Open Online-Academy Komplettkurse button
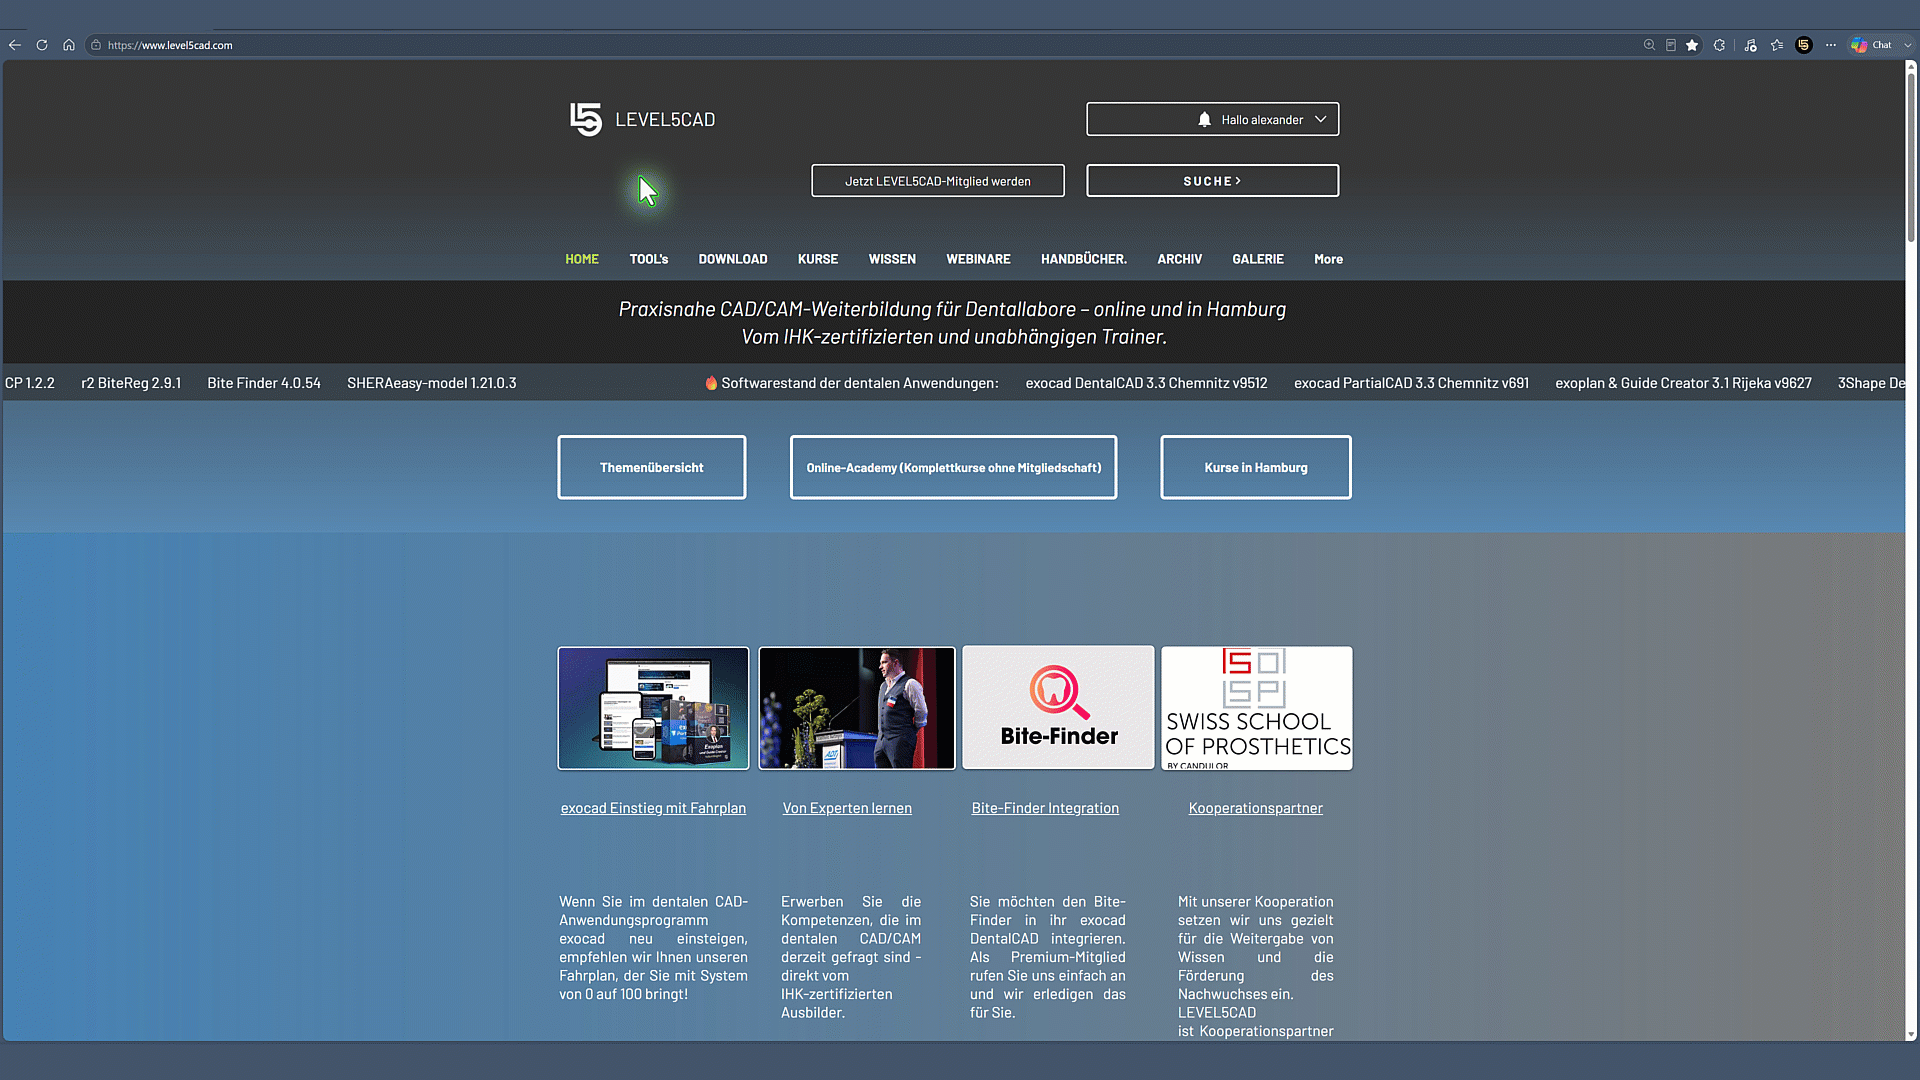 (954, 467)
